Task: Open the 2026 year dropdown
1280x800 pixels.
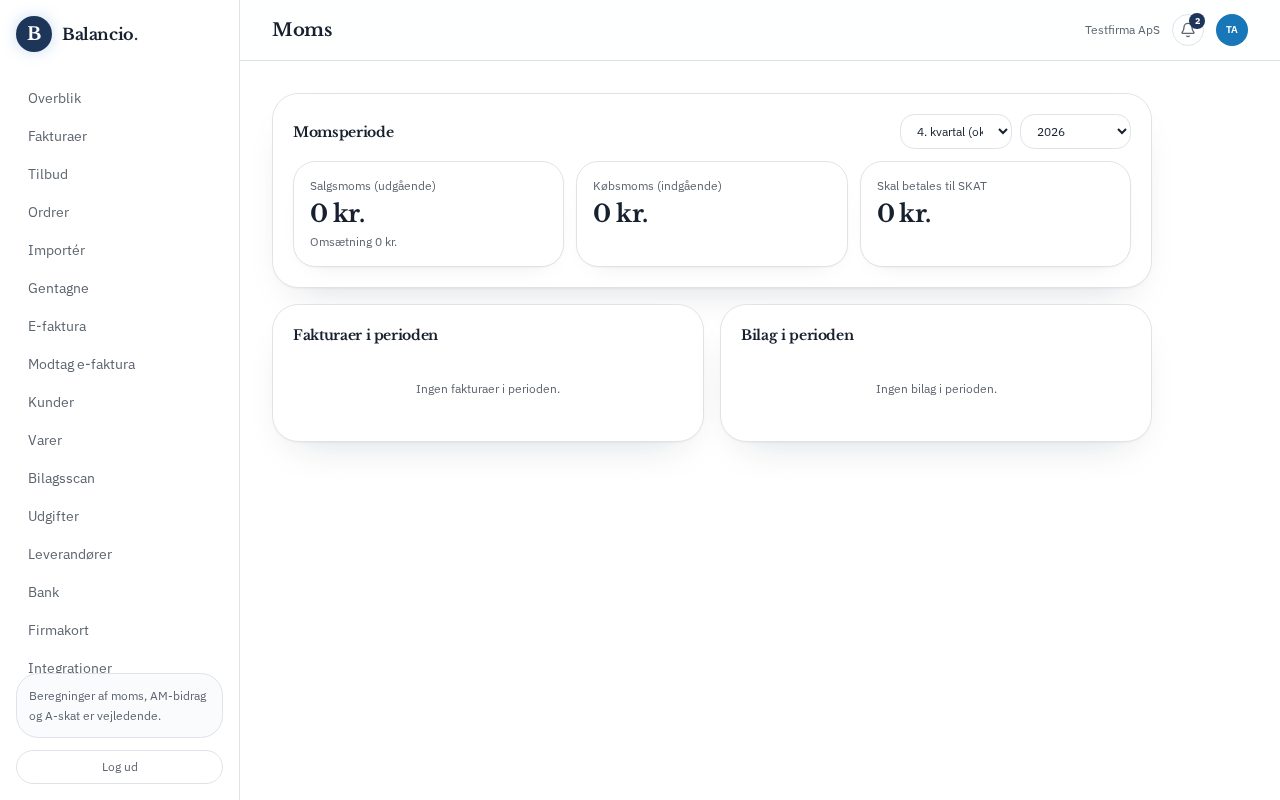Action: coord(1075,132)
